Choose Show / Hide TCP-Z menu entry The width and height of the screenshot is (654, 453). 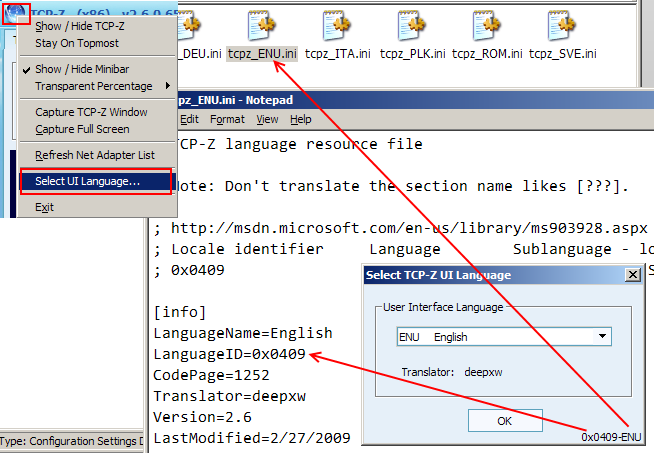97,26
